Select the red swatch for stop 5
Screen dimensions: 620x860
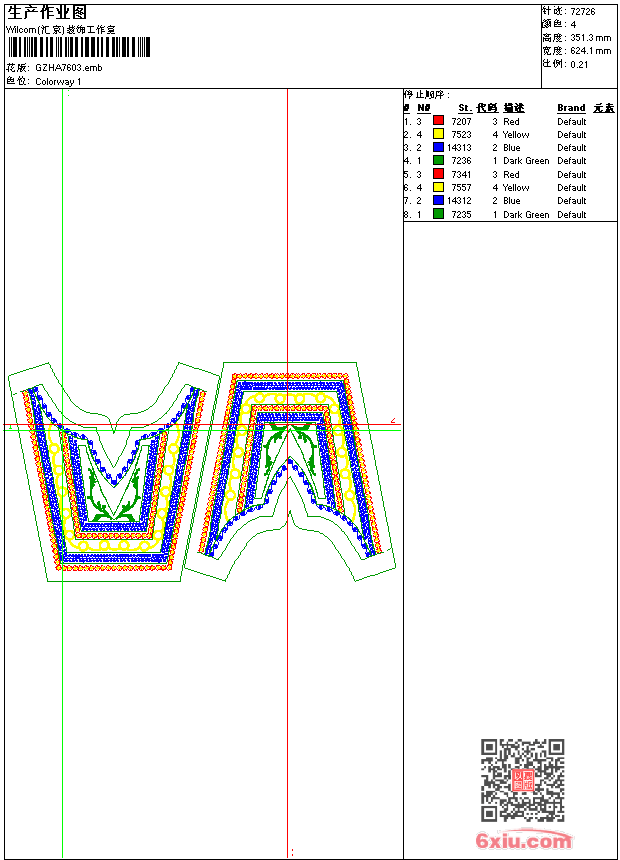pos(438,174)
